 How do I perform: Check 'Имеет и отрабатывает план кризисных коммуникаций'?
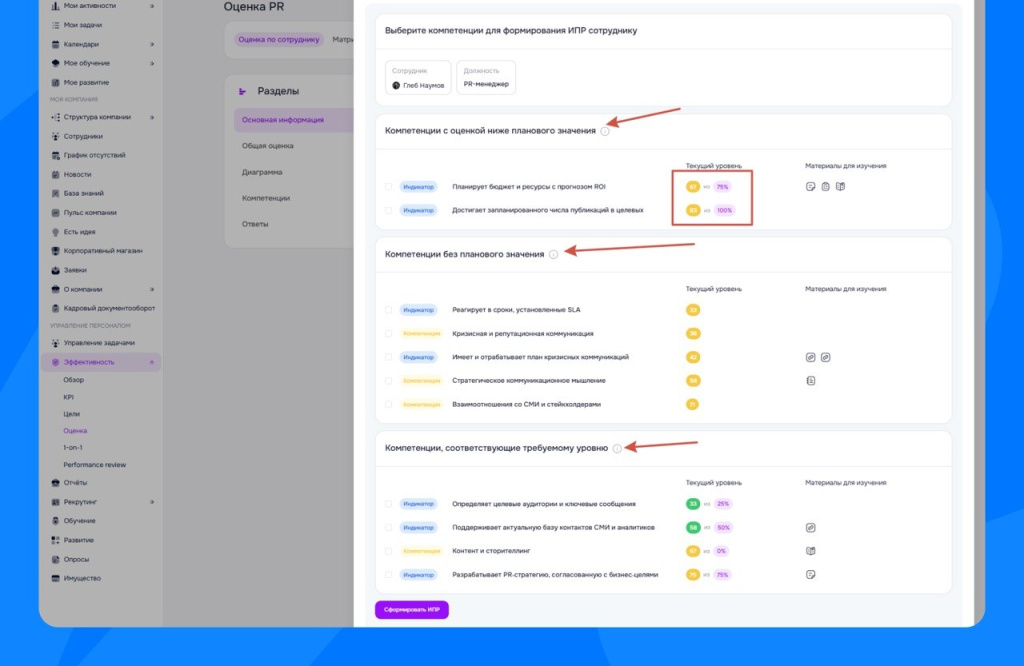pyautogui.click(x=389, y=357)
